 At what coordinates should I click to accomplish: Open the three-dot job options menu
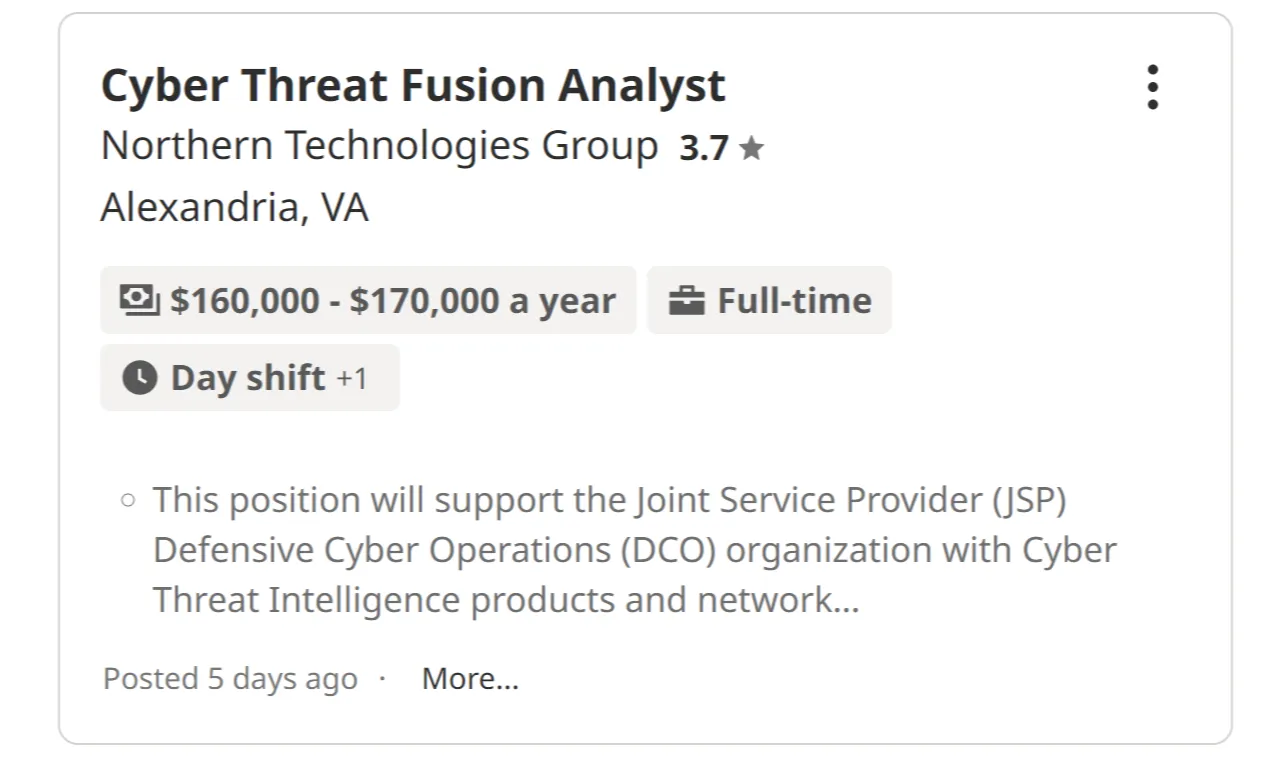(1152, 87)
